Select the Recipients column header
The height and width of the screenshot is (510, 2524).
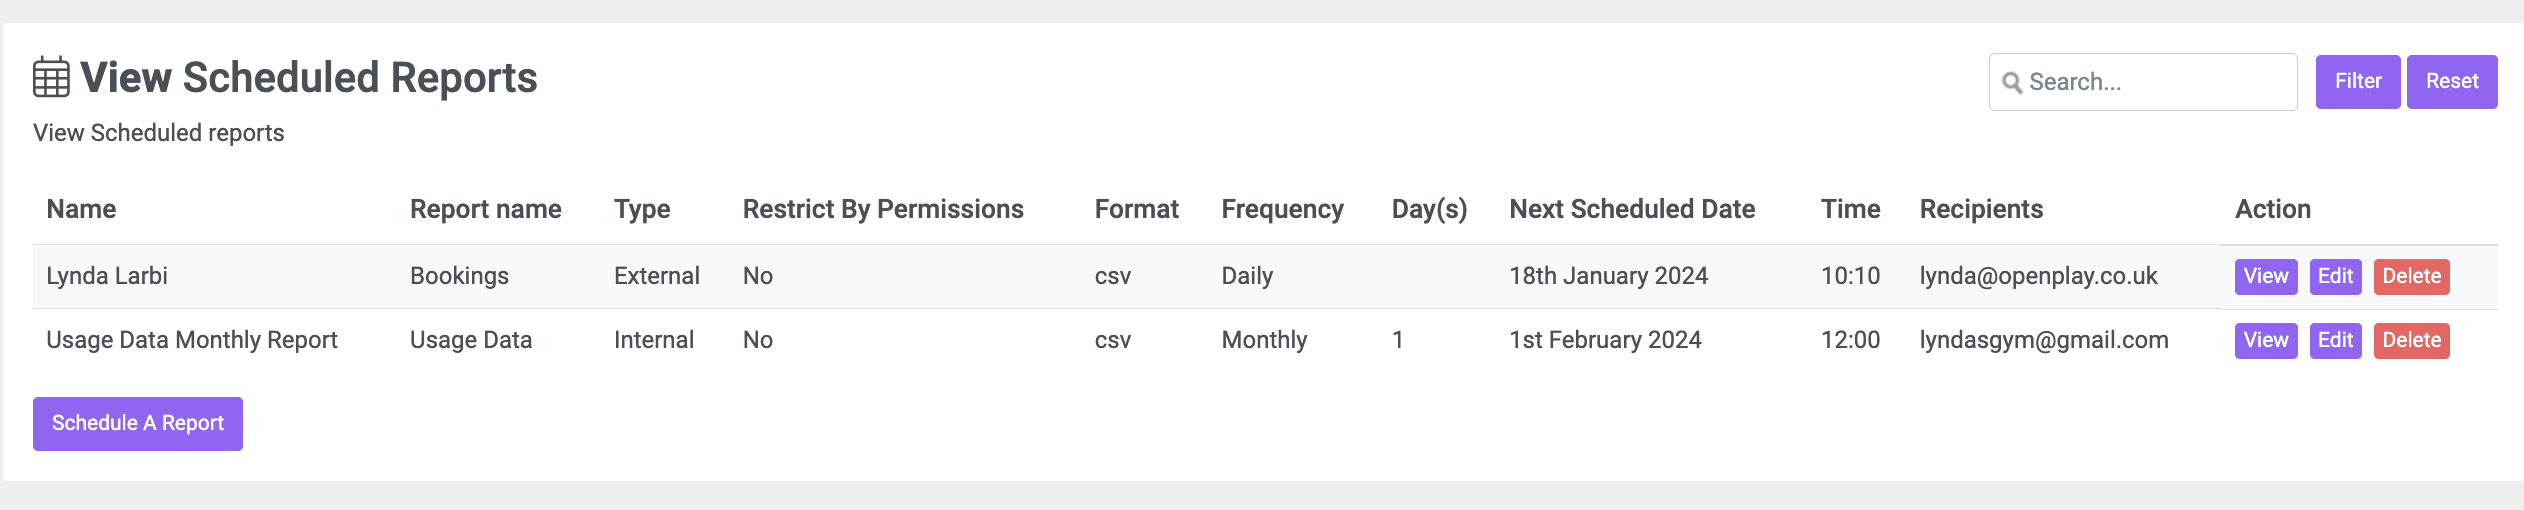point(1981,209)
